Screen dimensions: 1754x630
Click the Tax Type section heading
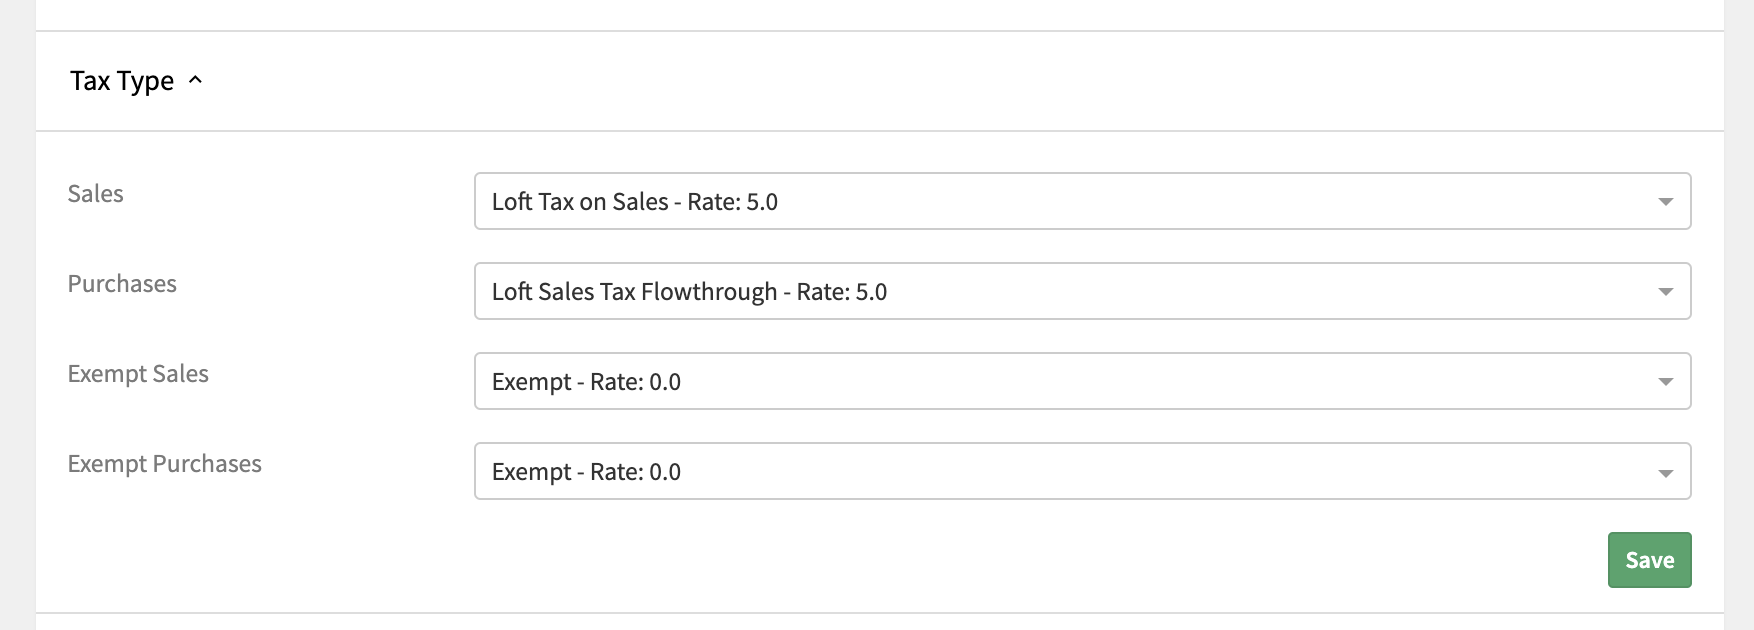(x=122, y=81)
